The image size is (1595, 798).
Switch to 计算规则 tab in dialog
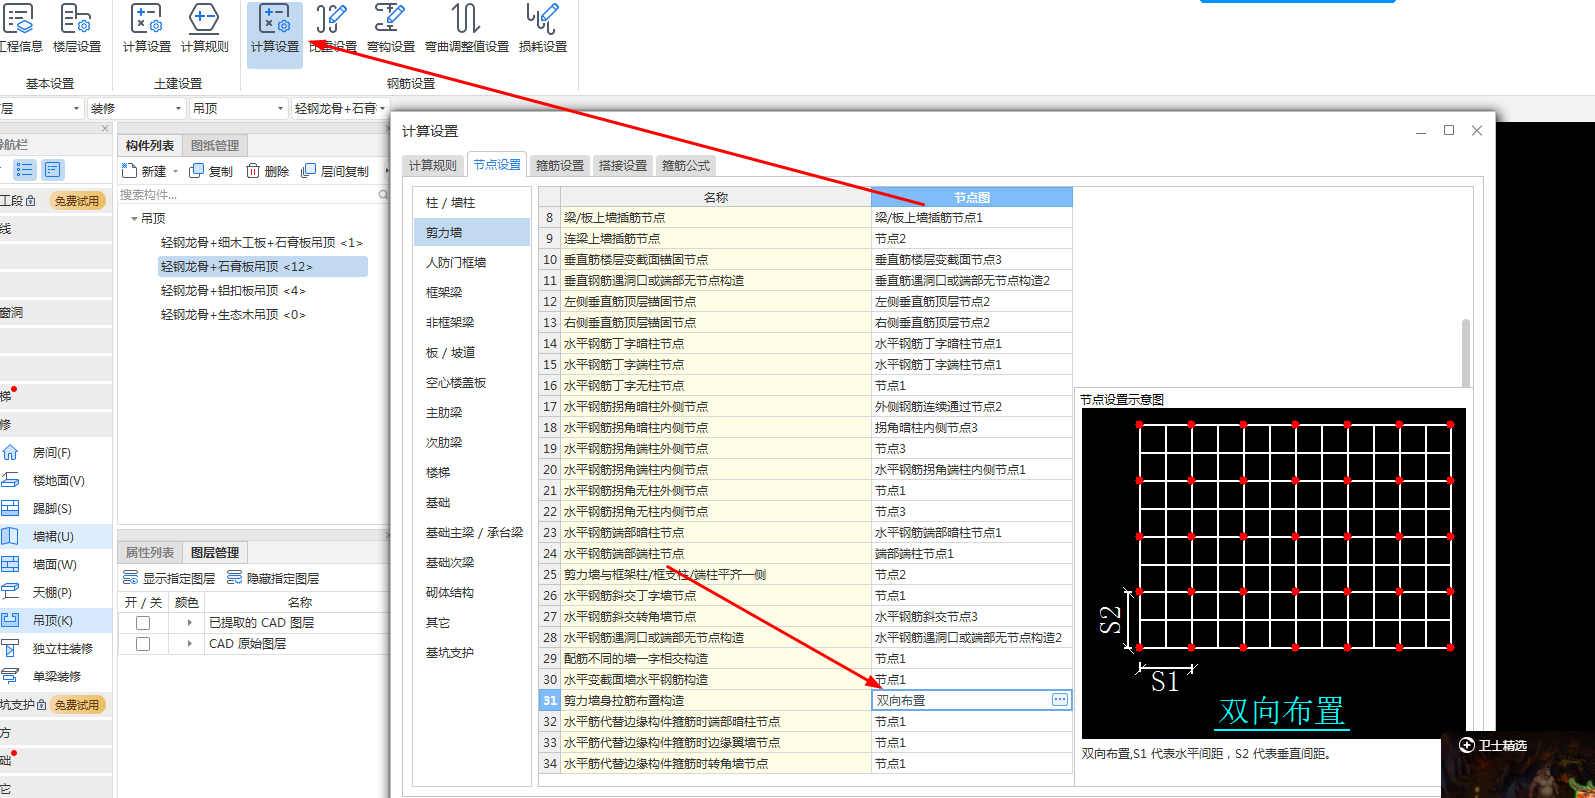[433, 166]
